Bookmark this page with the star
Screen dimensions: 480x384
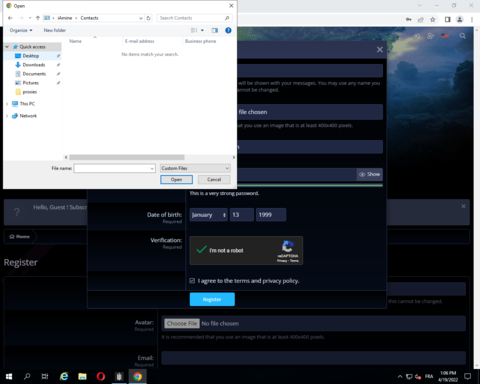coord(433,20)
